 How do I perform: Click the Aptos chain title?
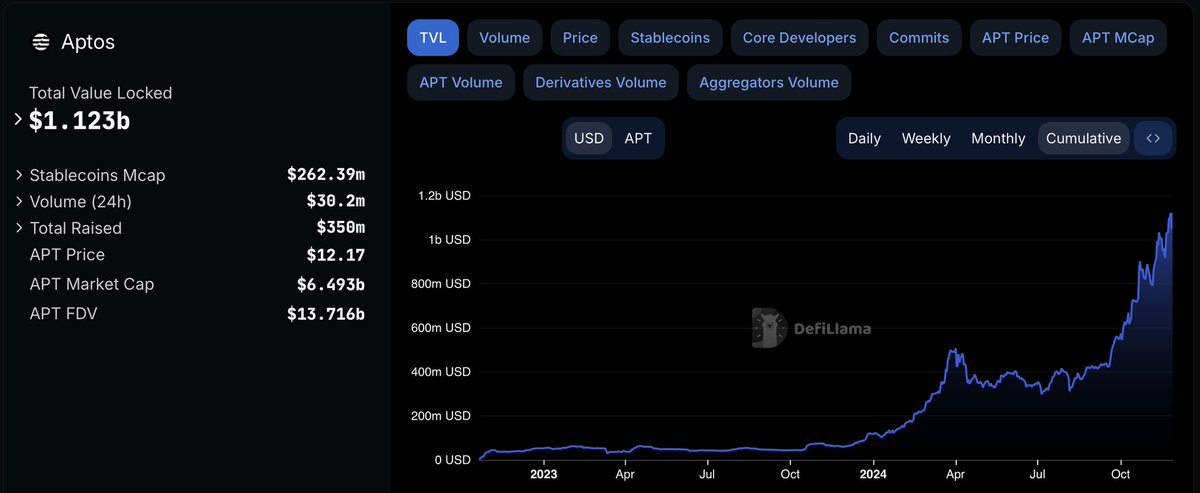(88, 42)
